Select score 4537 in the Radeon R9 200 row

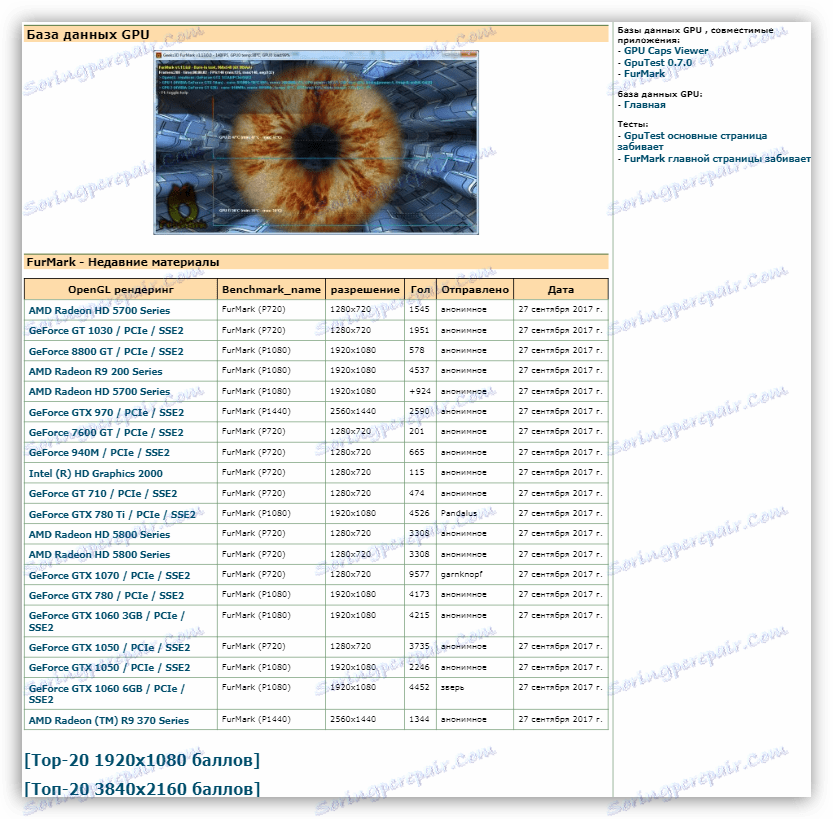[419, 370]
